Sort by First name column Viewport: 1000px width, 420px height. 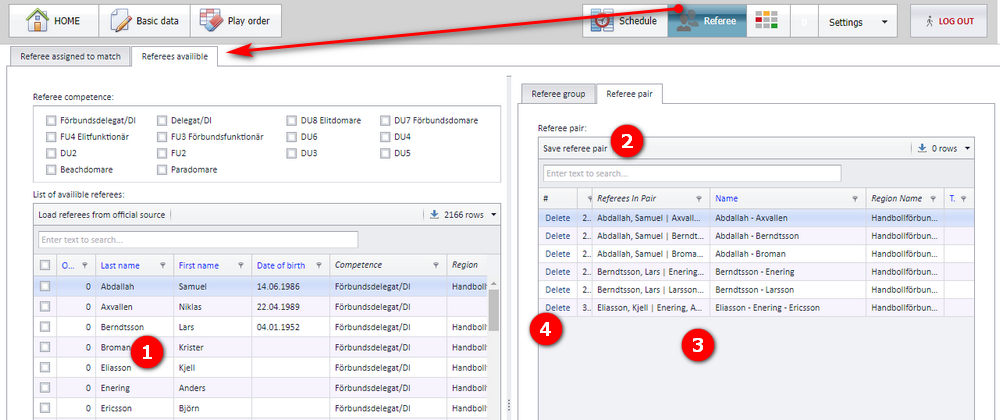[x=198, y=265]
